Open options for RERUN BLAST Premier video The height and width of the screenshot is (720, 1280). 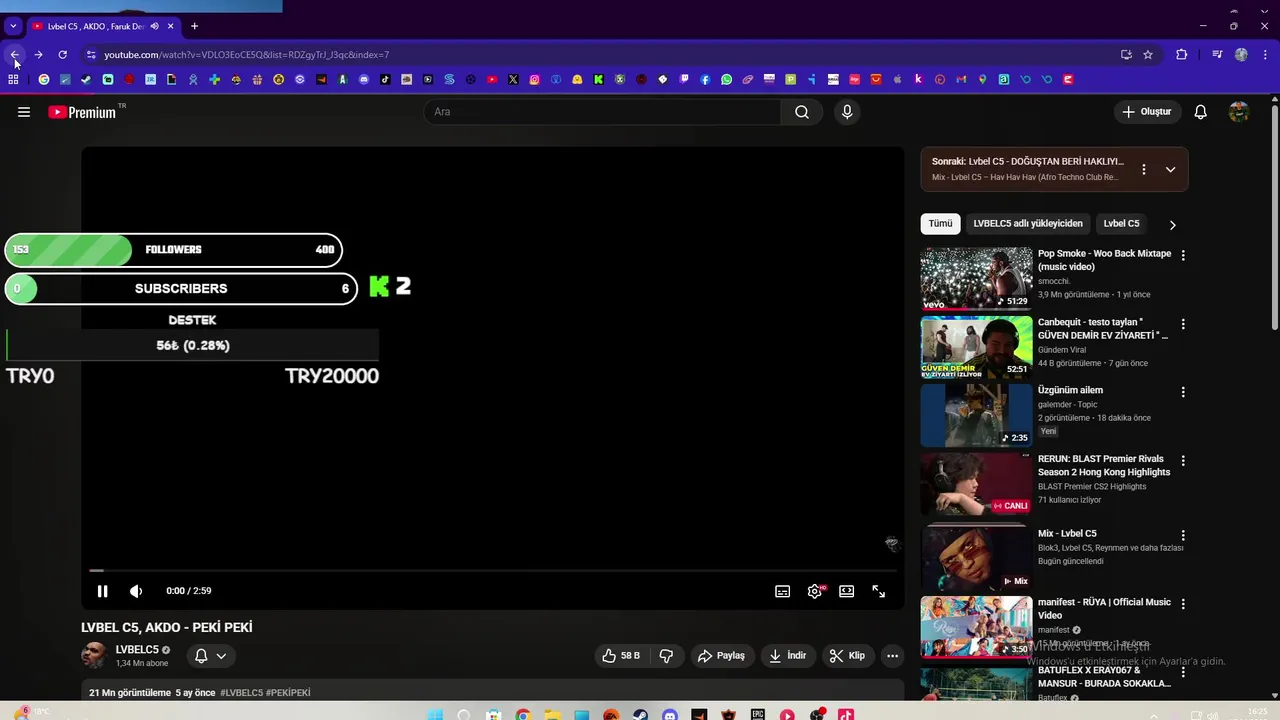click(x=1183, y=461)
